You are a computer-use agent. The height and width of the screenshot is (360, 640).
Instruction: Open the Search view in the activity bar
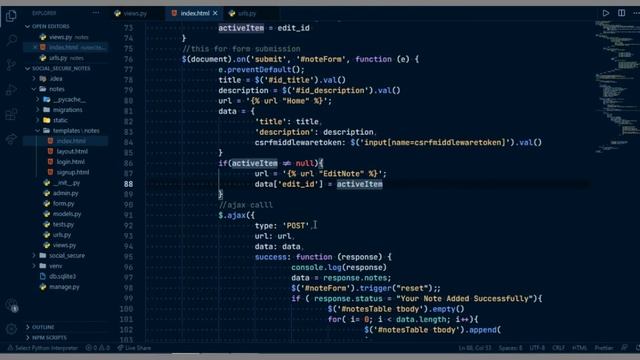11,40
